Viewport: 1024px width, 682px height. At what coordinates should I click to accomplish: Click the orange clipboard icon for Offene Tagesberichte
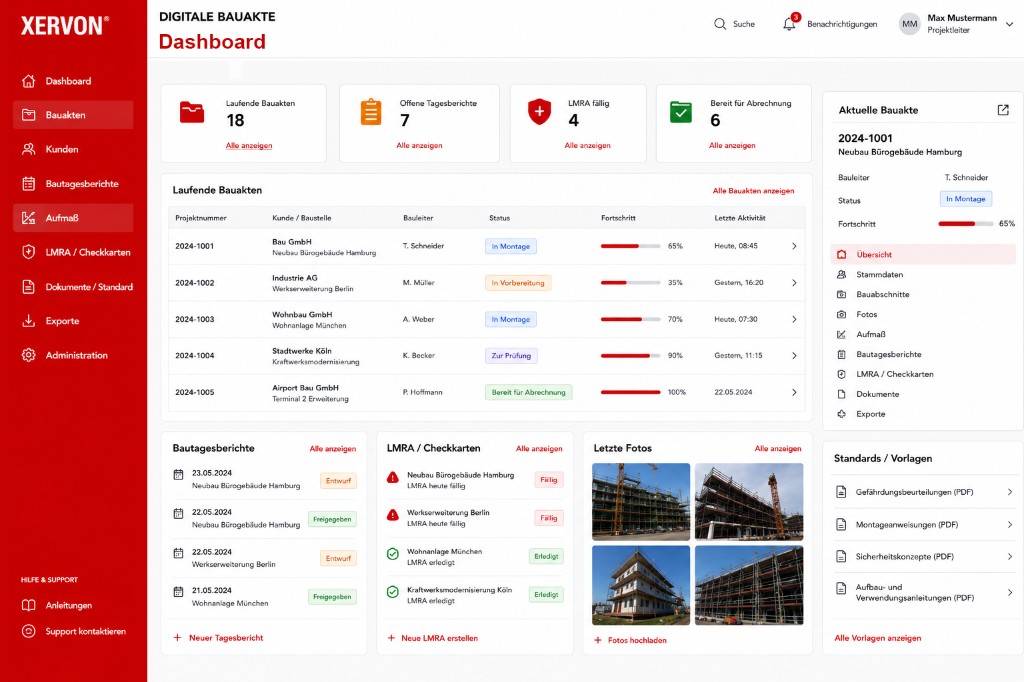[371, 112]
